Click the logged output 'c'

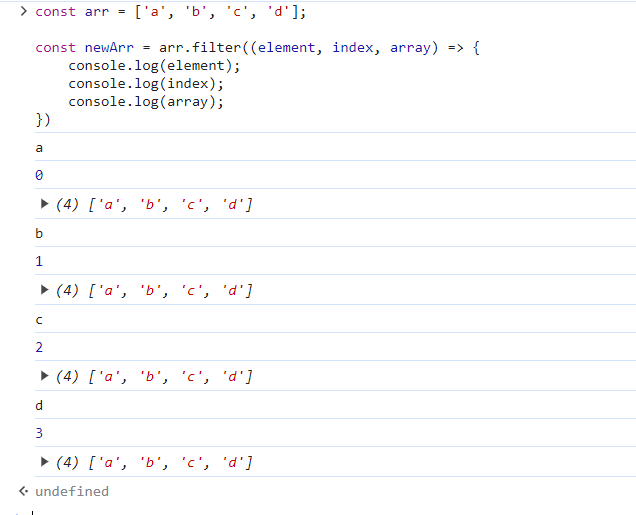click(39, 320)
